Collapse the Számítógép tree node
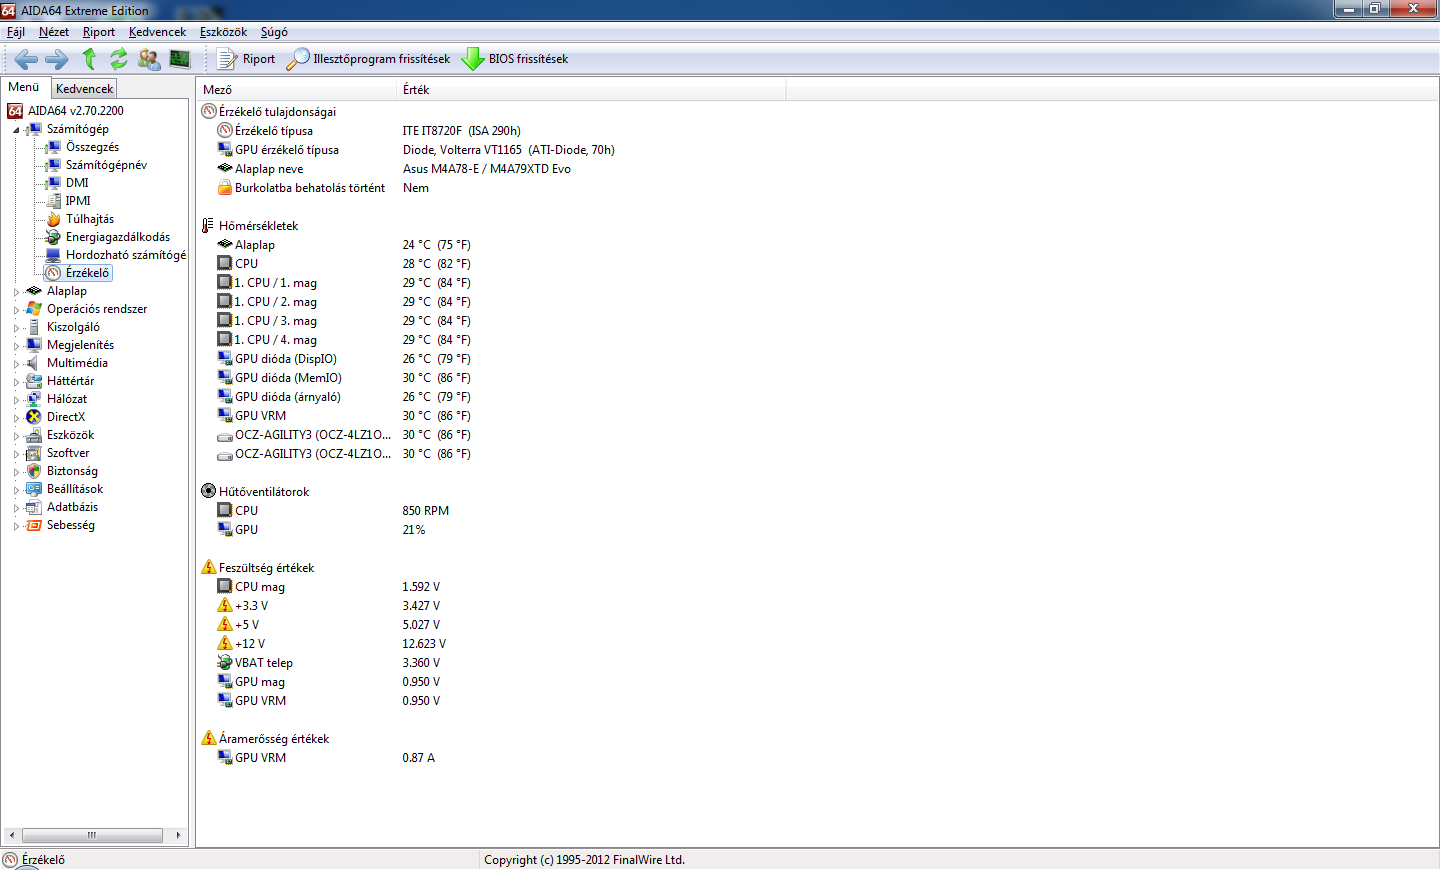Image resolution: width=1440 pixels, height=870 pixels. click(x=16, y=130)
